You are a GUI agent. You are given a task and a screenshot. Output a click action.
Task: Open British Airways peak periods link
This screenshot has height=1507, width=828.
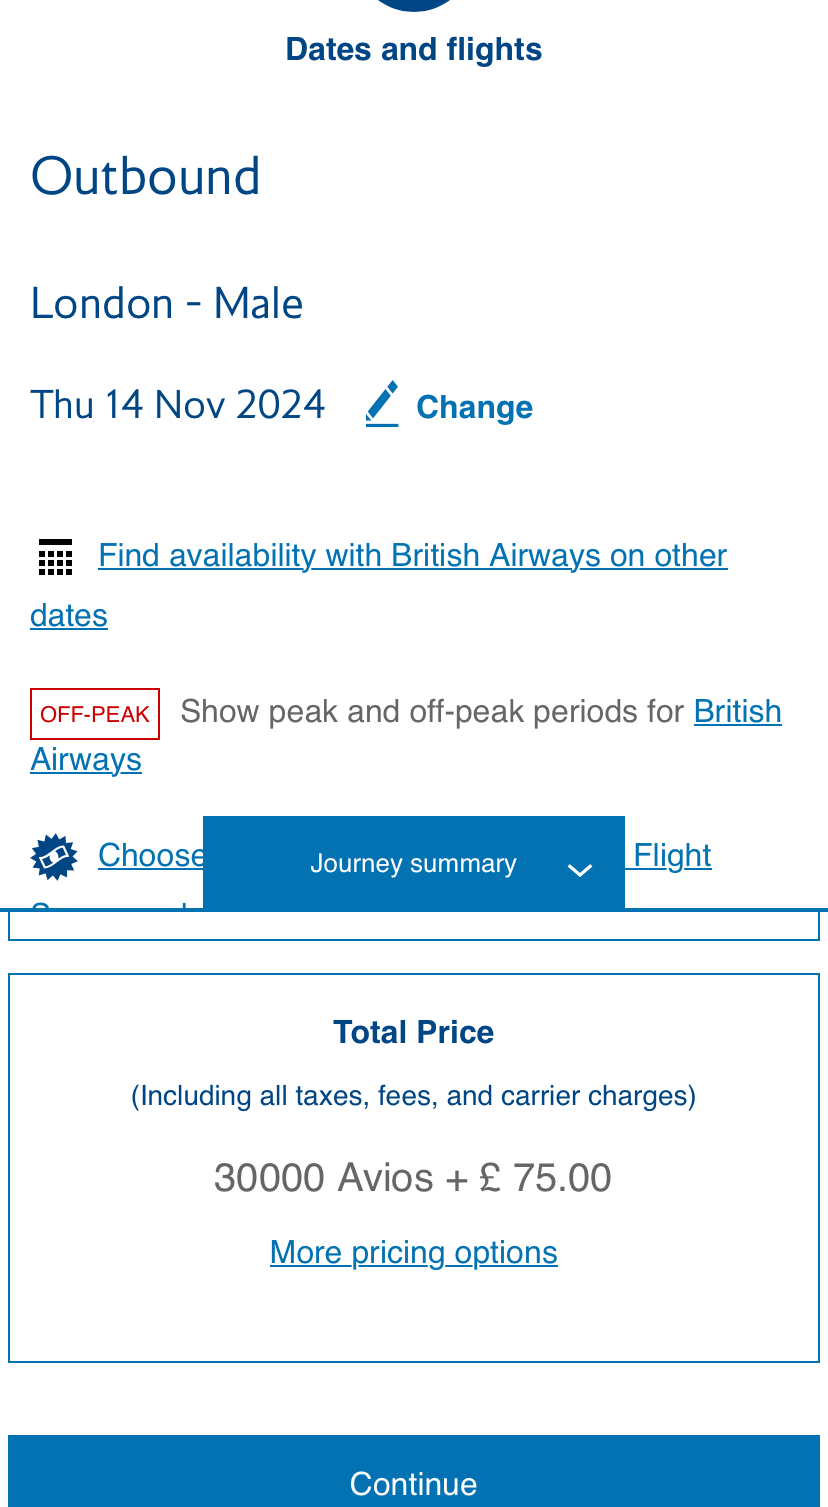pos(737,712)
